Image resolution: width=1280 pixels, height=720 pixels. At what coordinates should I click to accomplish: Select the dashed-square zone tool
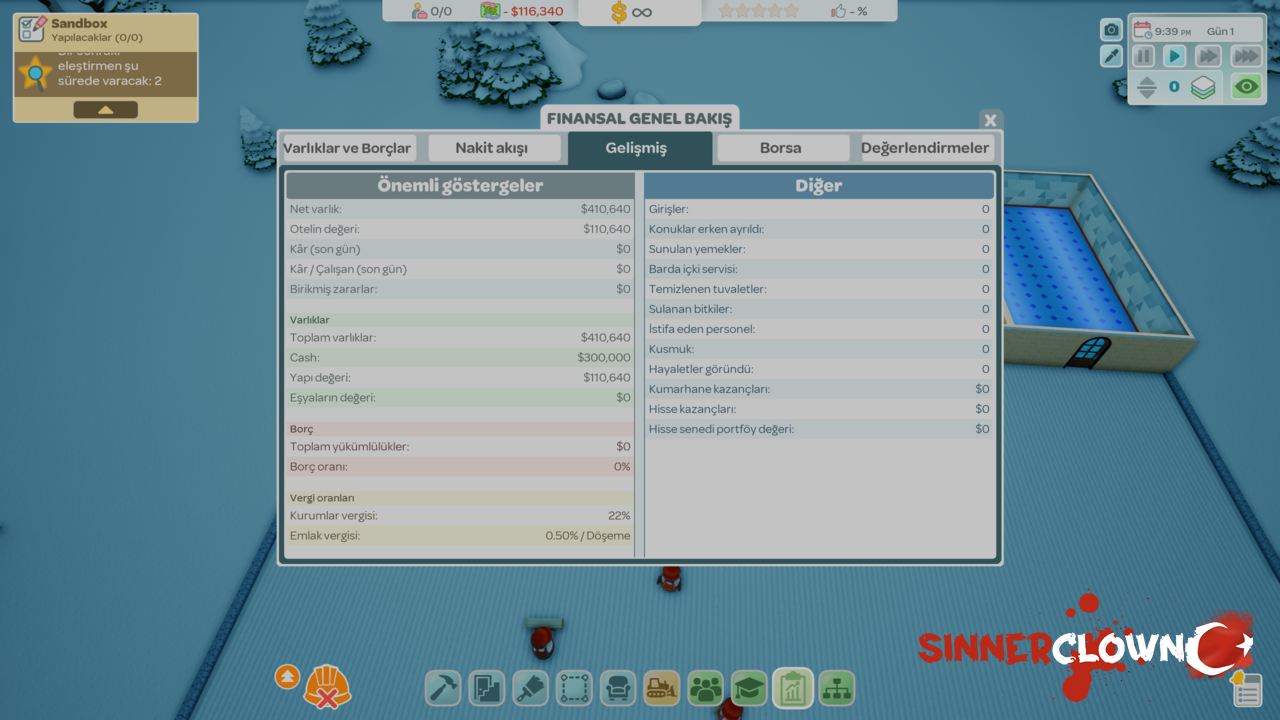pyautogui.click(x=574, y=688)
